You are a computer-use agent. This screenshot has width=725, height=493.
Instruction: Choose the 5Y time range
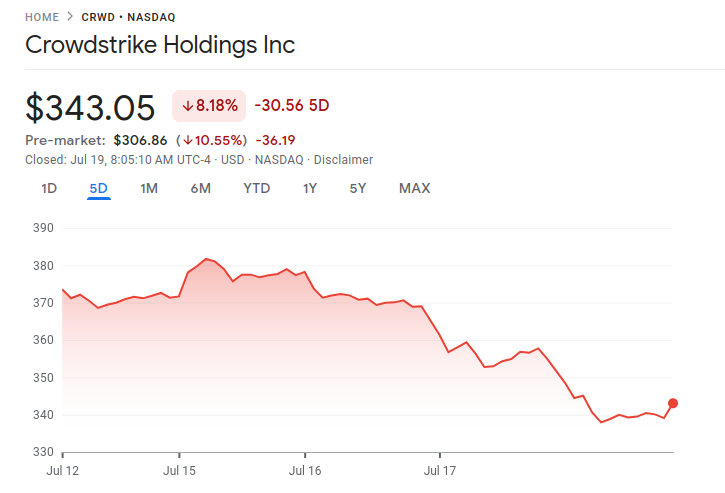[x=358, y=188]
